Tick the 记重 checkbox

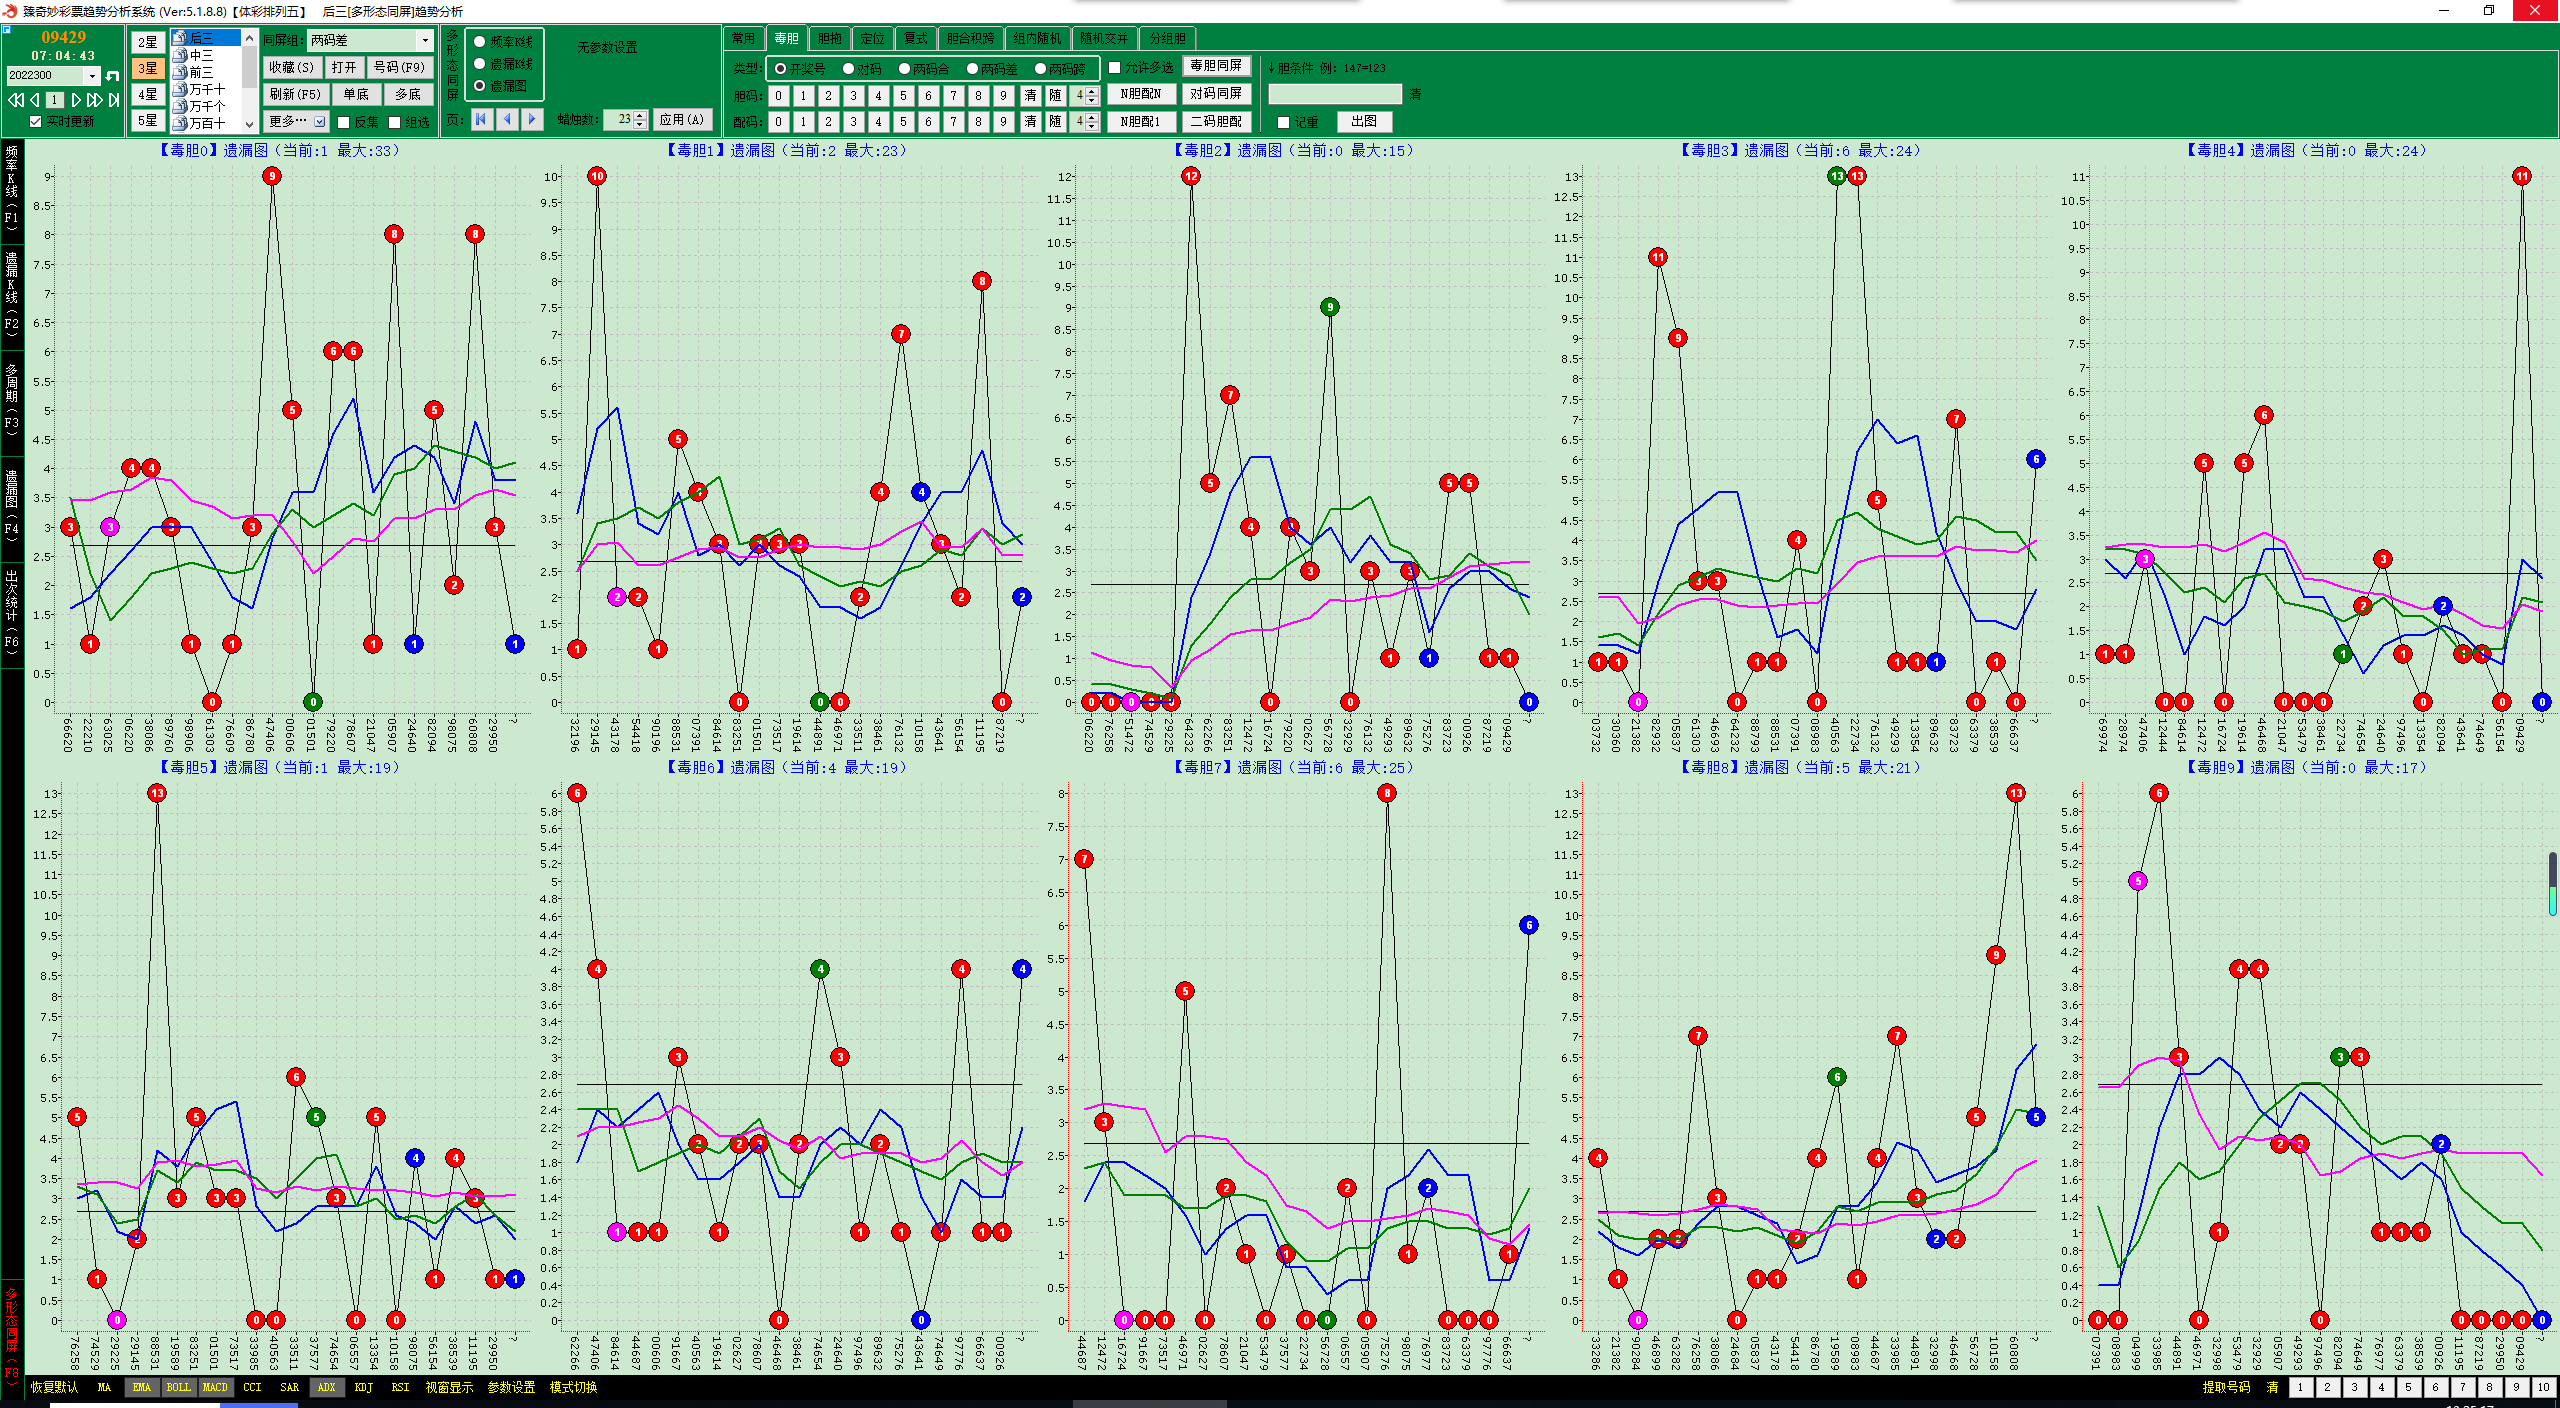(1284, 122)
